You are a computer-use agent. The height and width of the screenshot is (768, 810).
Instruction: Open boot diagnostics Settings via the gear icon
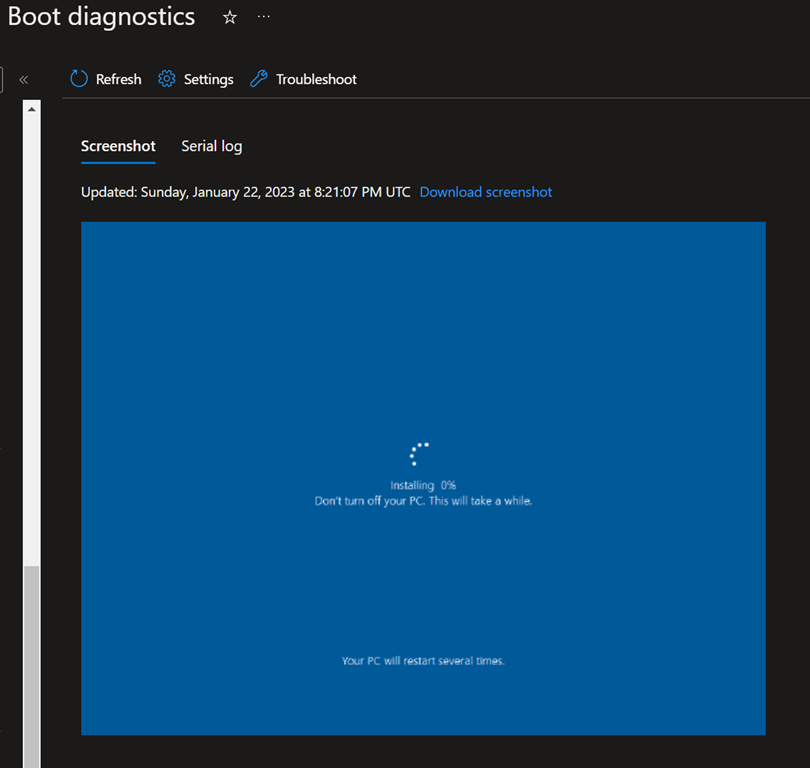coord(166,79)
